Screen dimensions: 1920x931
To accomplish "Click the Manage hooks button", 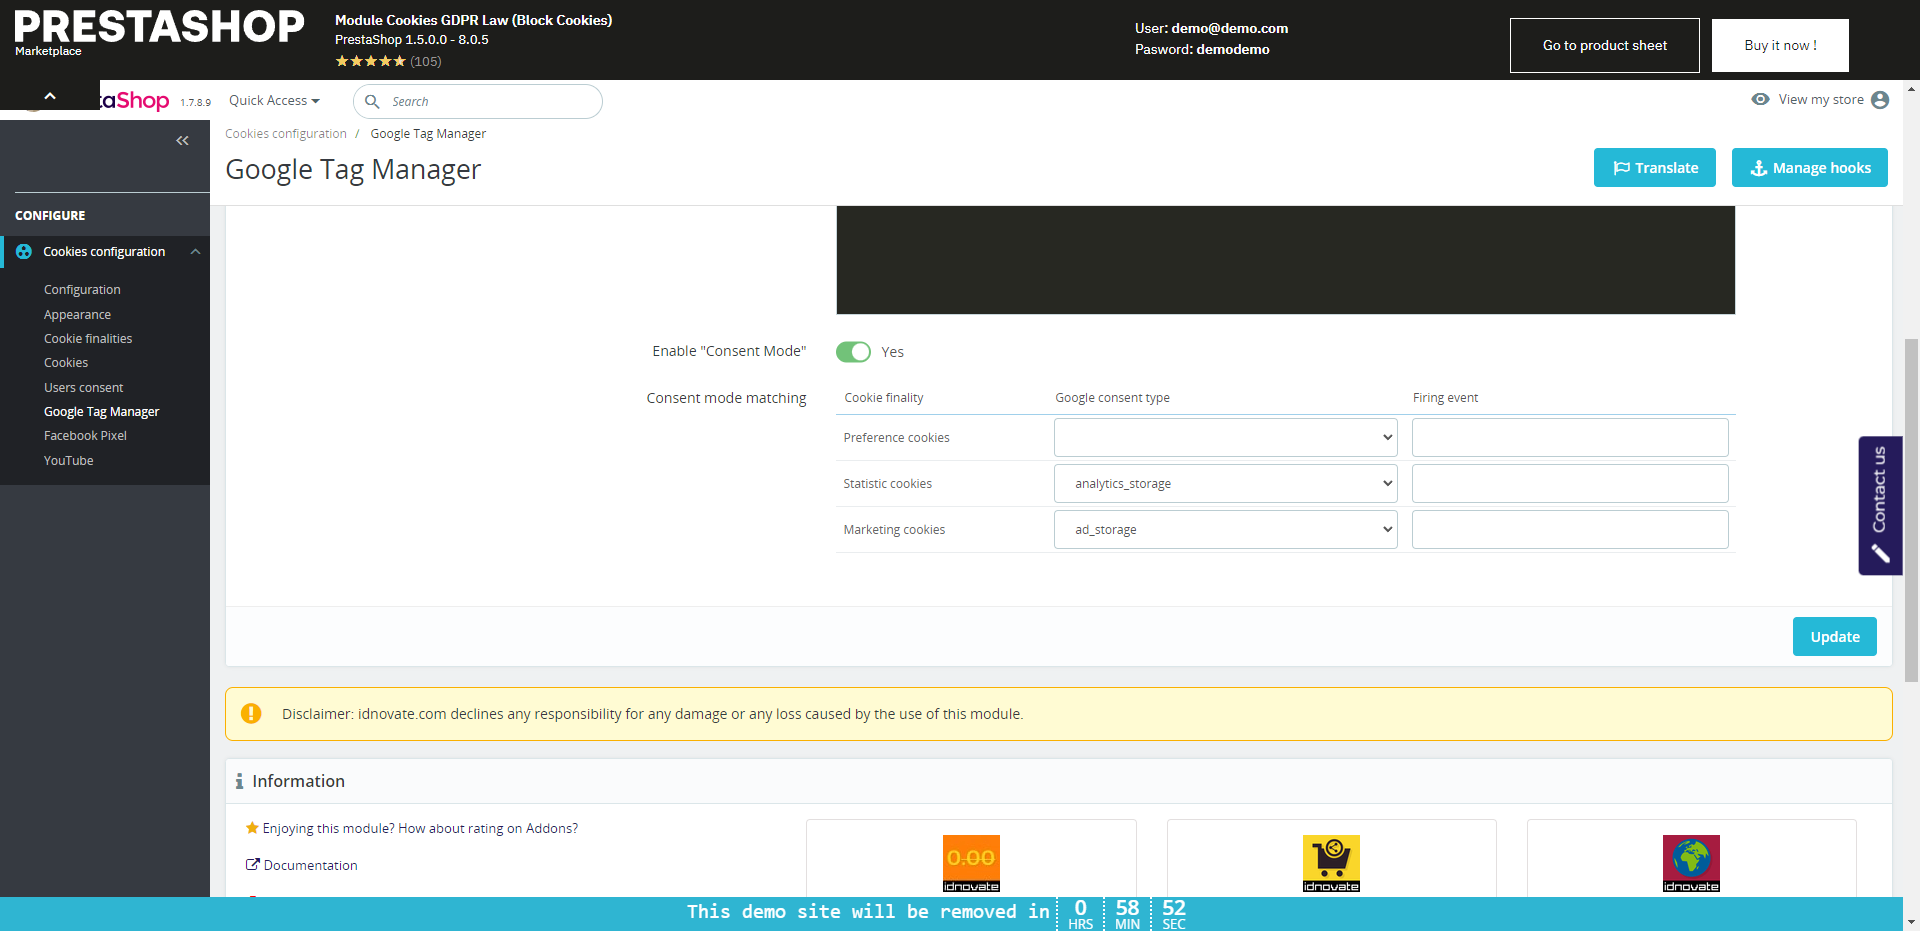I will point(1810,168).
